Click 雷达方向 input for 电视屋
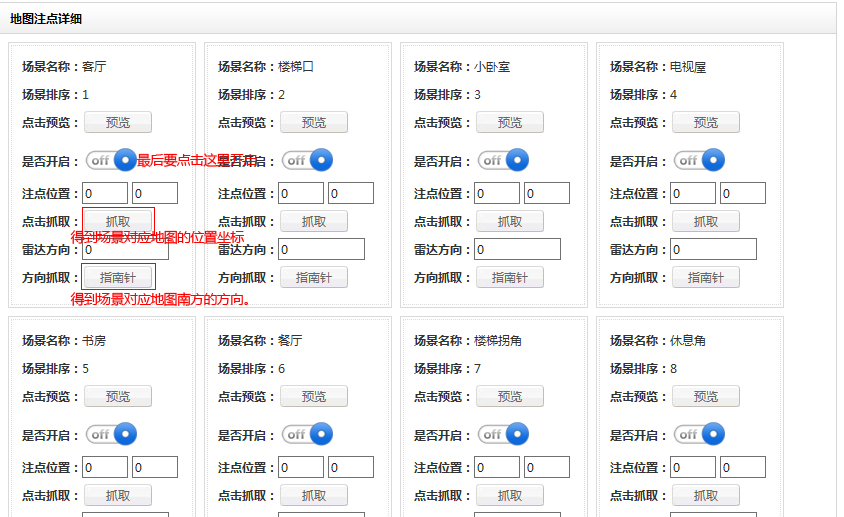Image resolution: width=844 pixels, height=517 pixels. (713, 249)
